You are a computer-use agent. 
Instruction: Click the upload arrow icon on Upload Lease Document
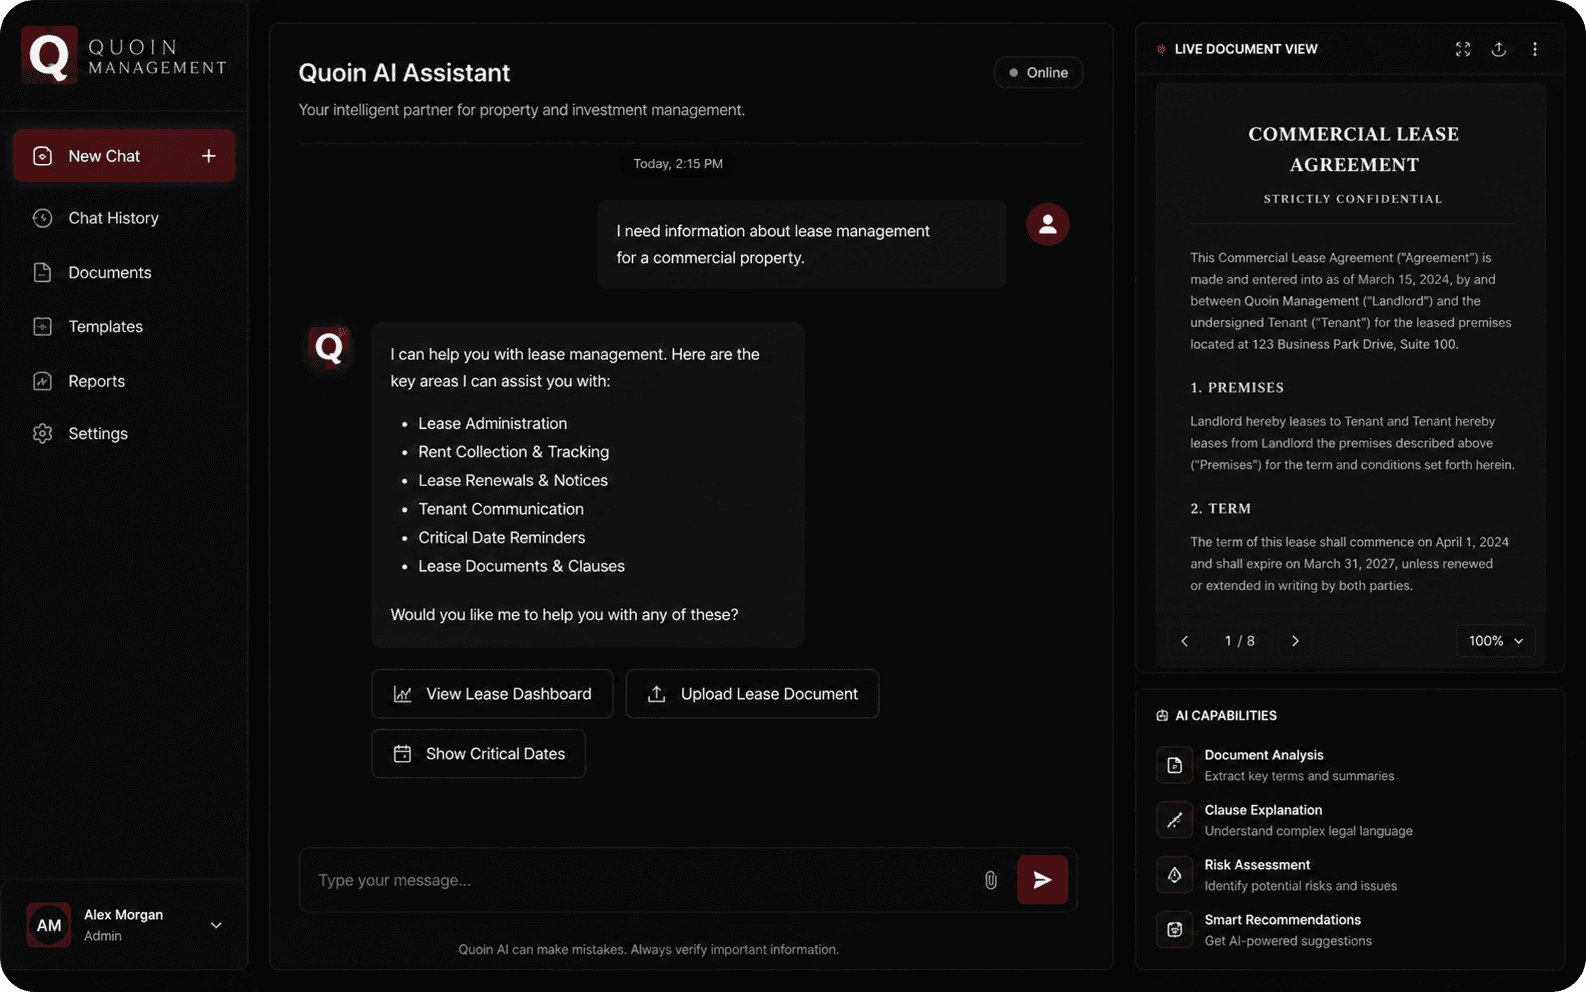(x=657, y=694)
